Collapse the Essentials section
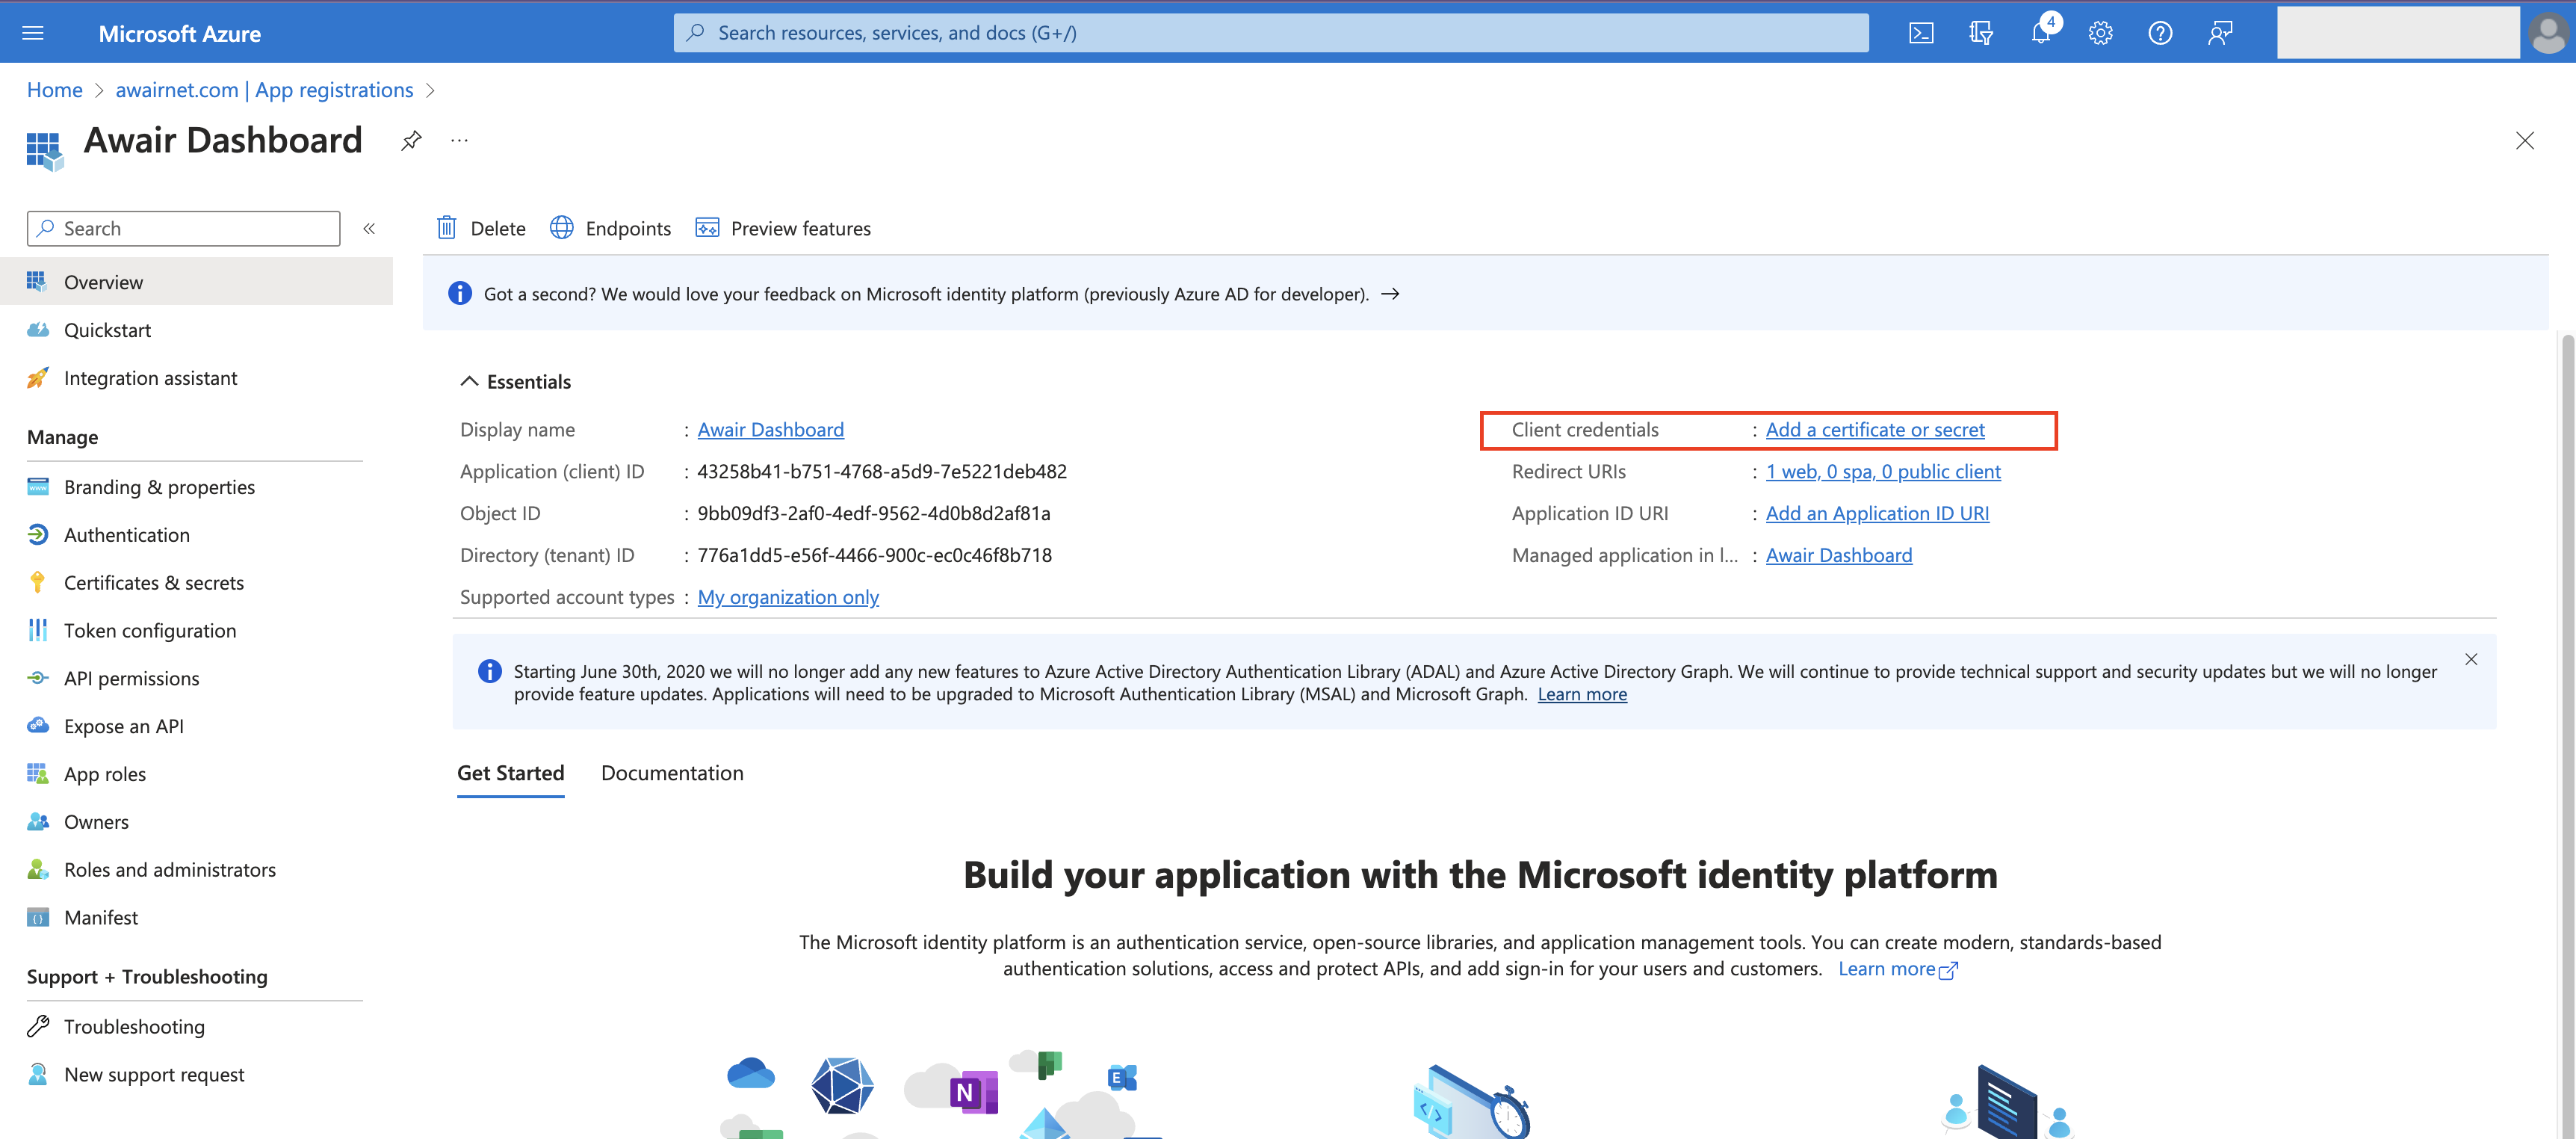The image size is (2576, 1139). coord(516,381)
